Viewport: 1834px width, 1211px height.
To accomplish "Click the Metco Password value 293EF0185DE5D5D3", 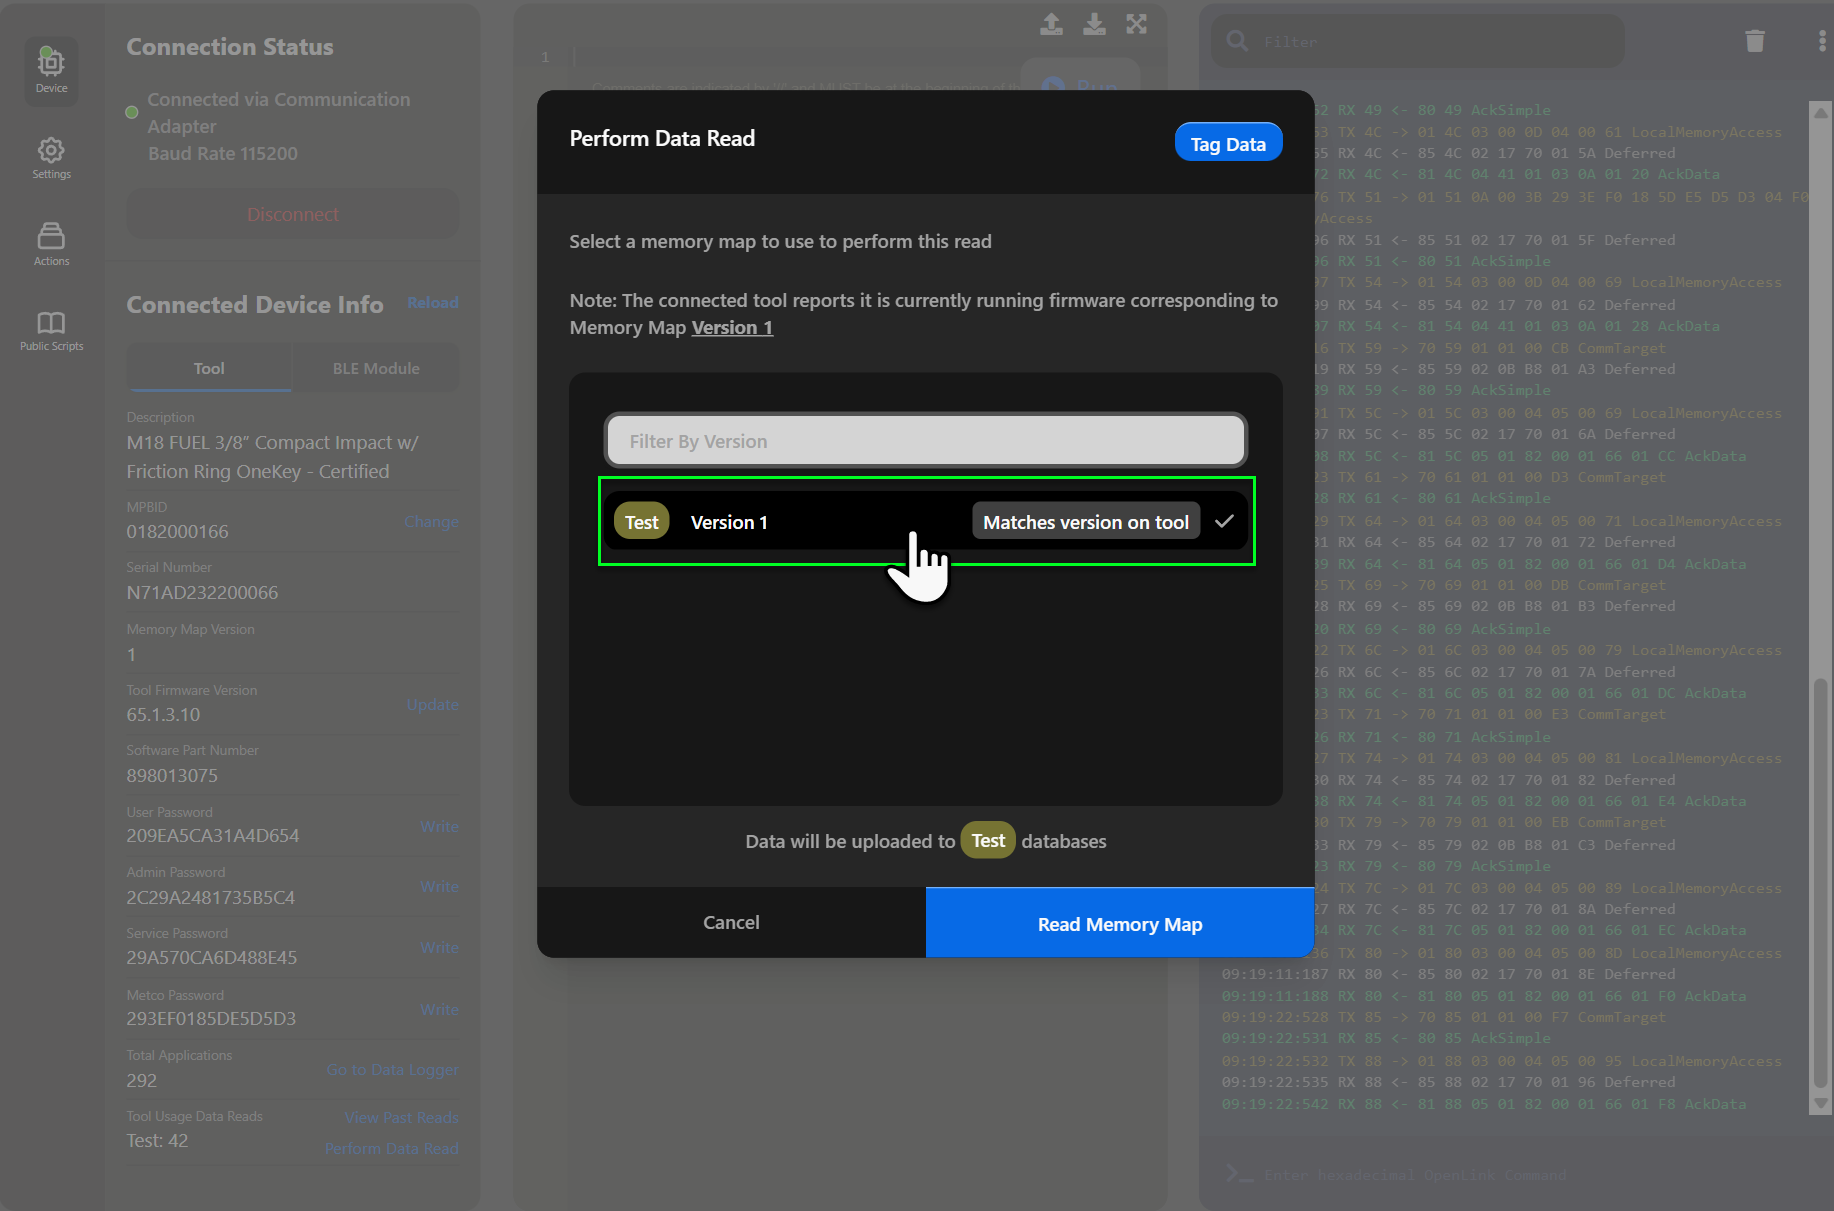I will coord(211,1019).
